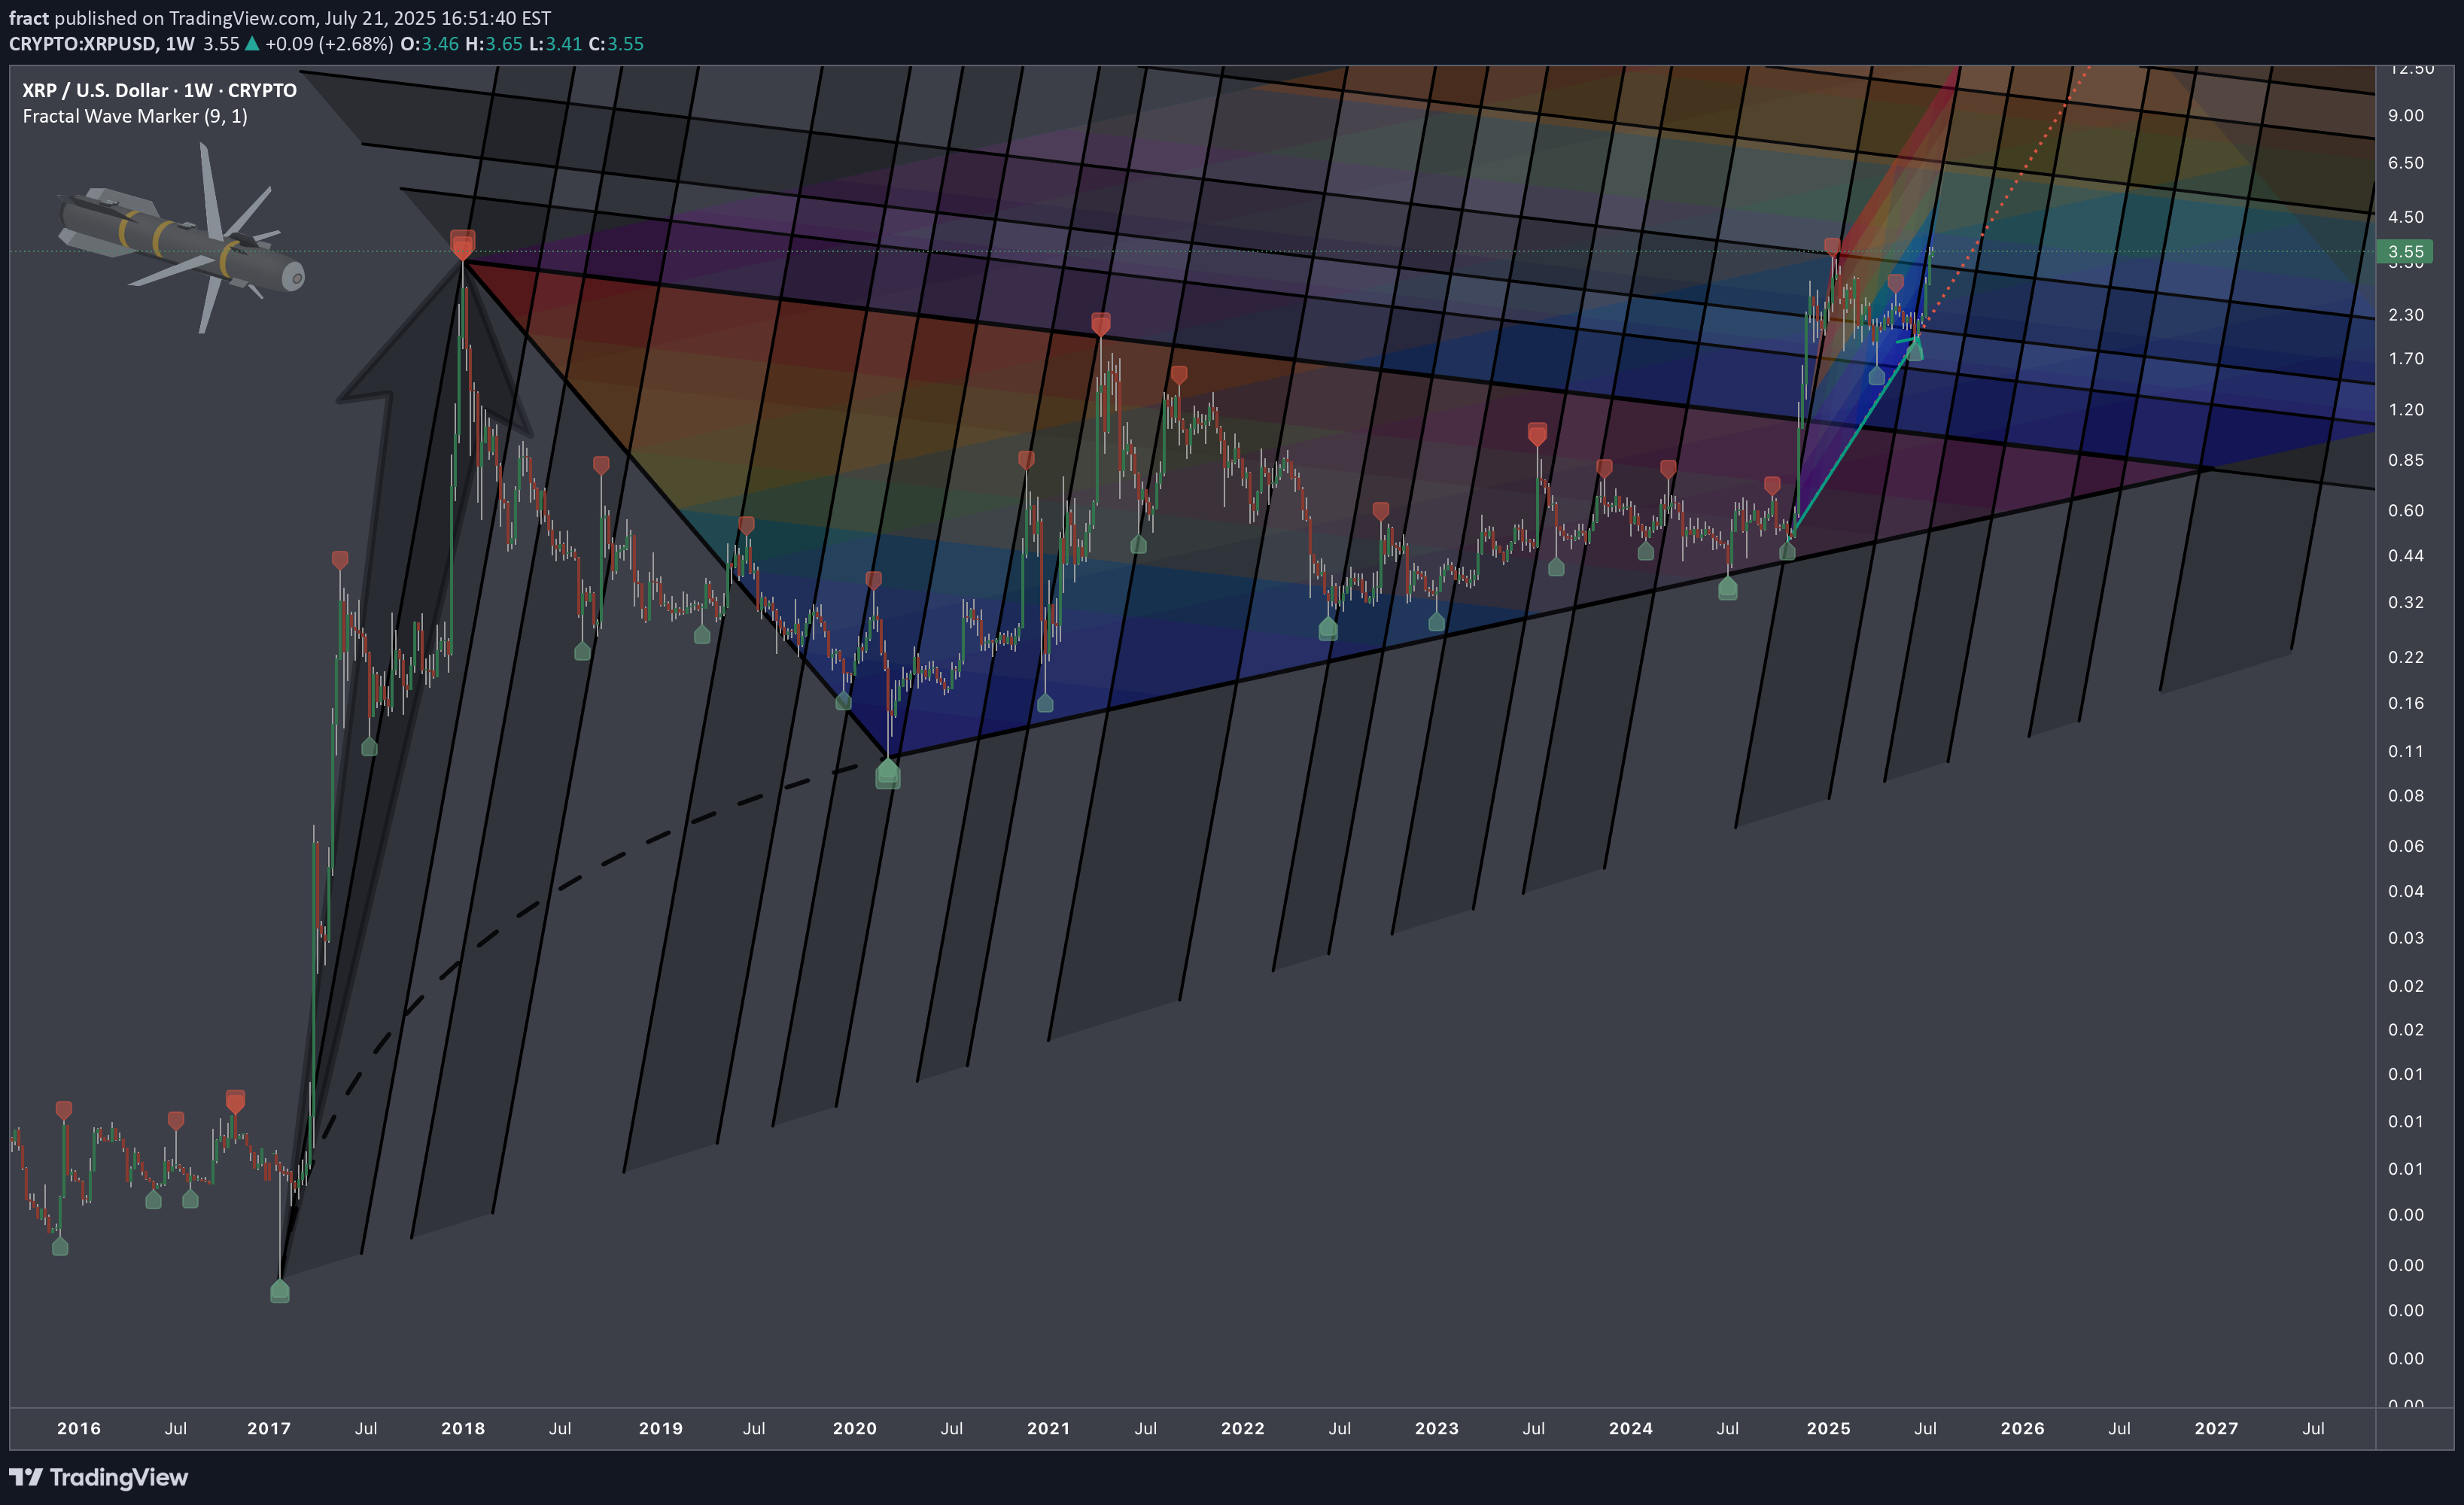This screenshot has height=1505, width=2464.
Task: Click the 6.50 price axis label
Action: (2406, 163)
